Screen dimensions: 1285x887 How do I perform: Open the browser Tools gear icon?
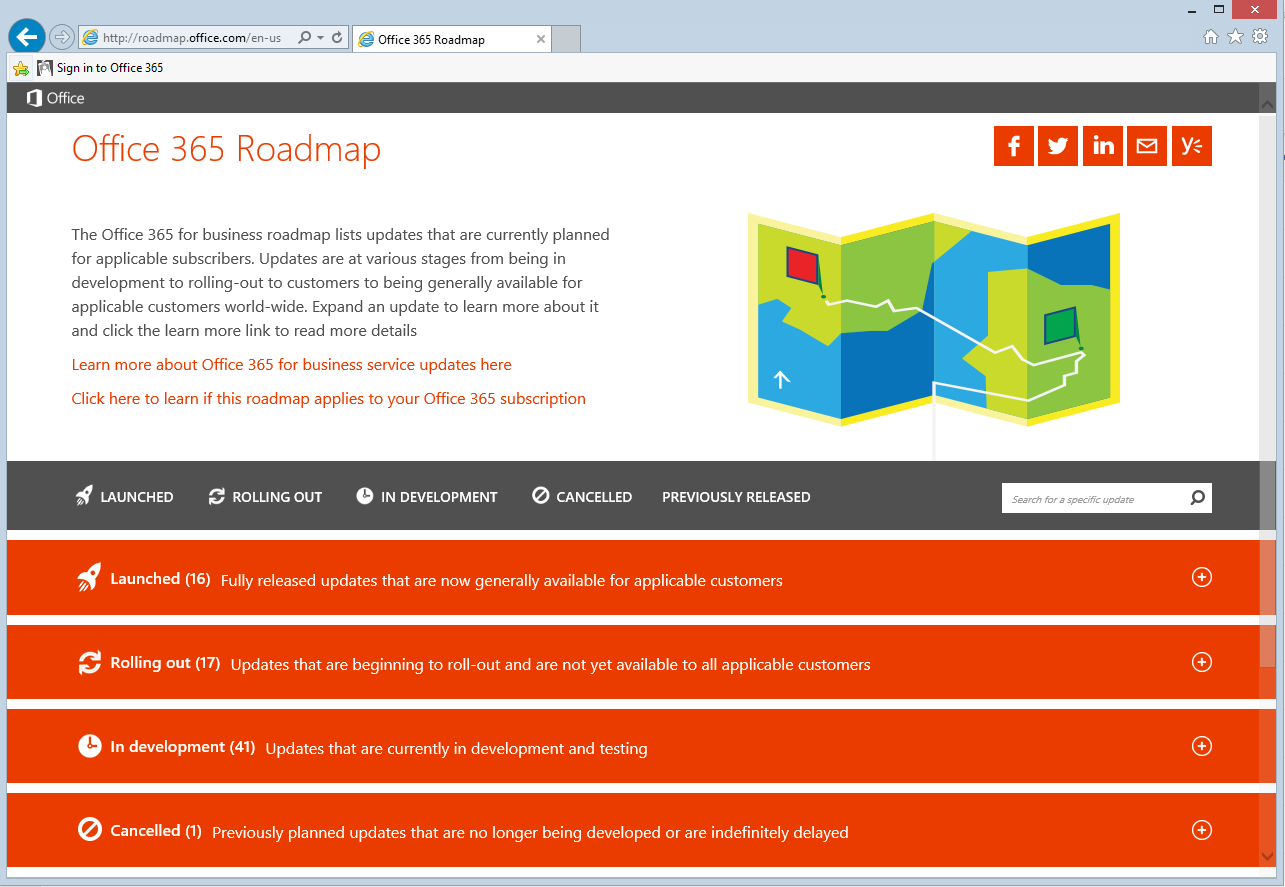click(1260, 37)
